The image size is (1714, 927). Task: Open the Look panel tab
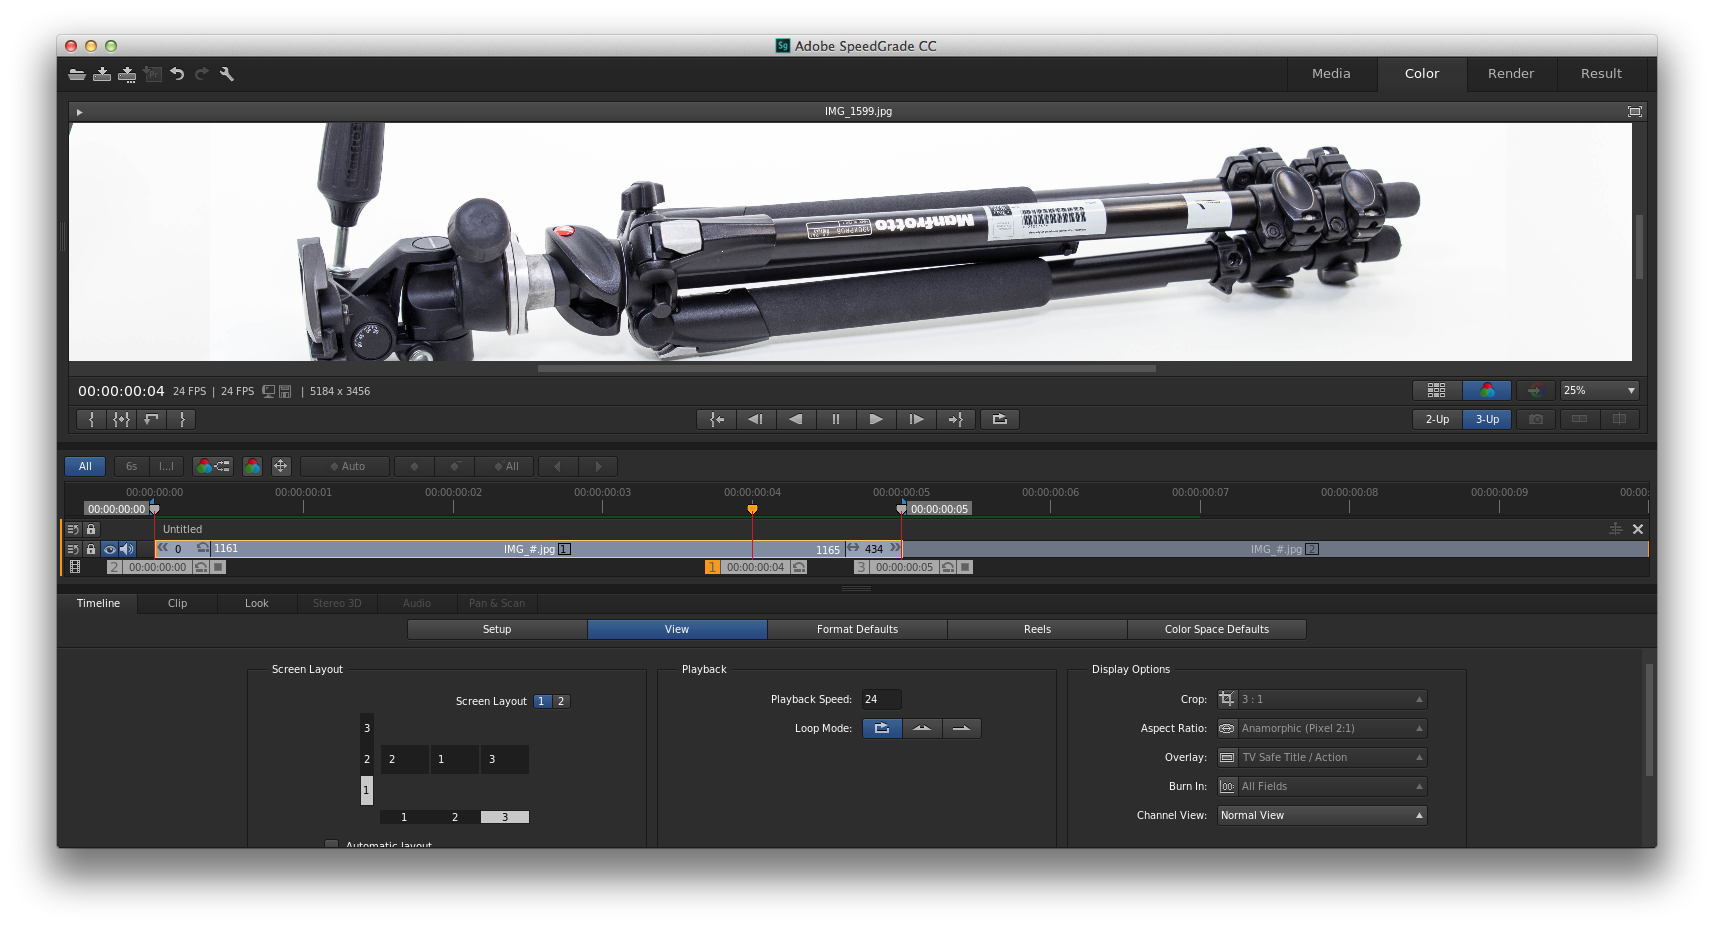[257, 603]
